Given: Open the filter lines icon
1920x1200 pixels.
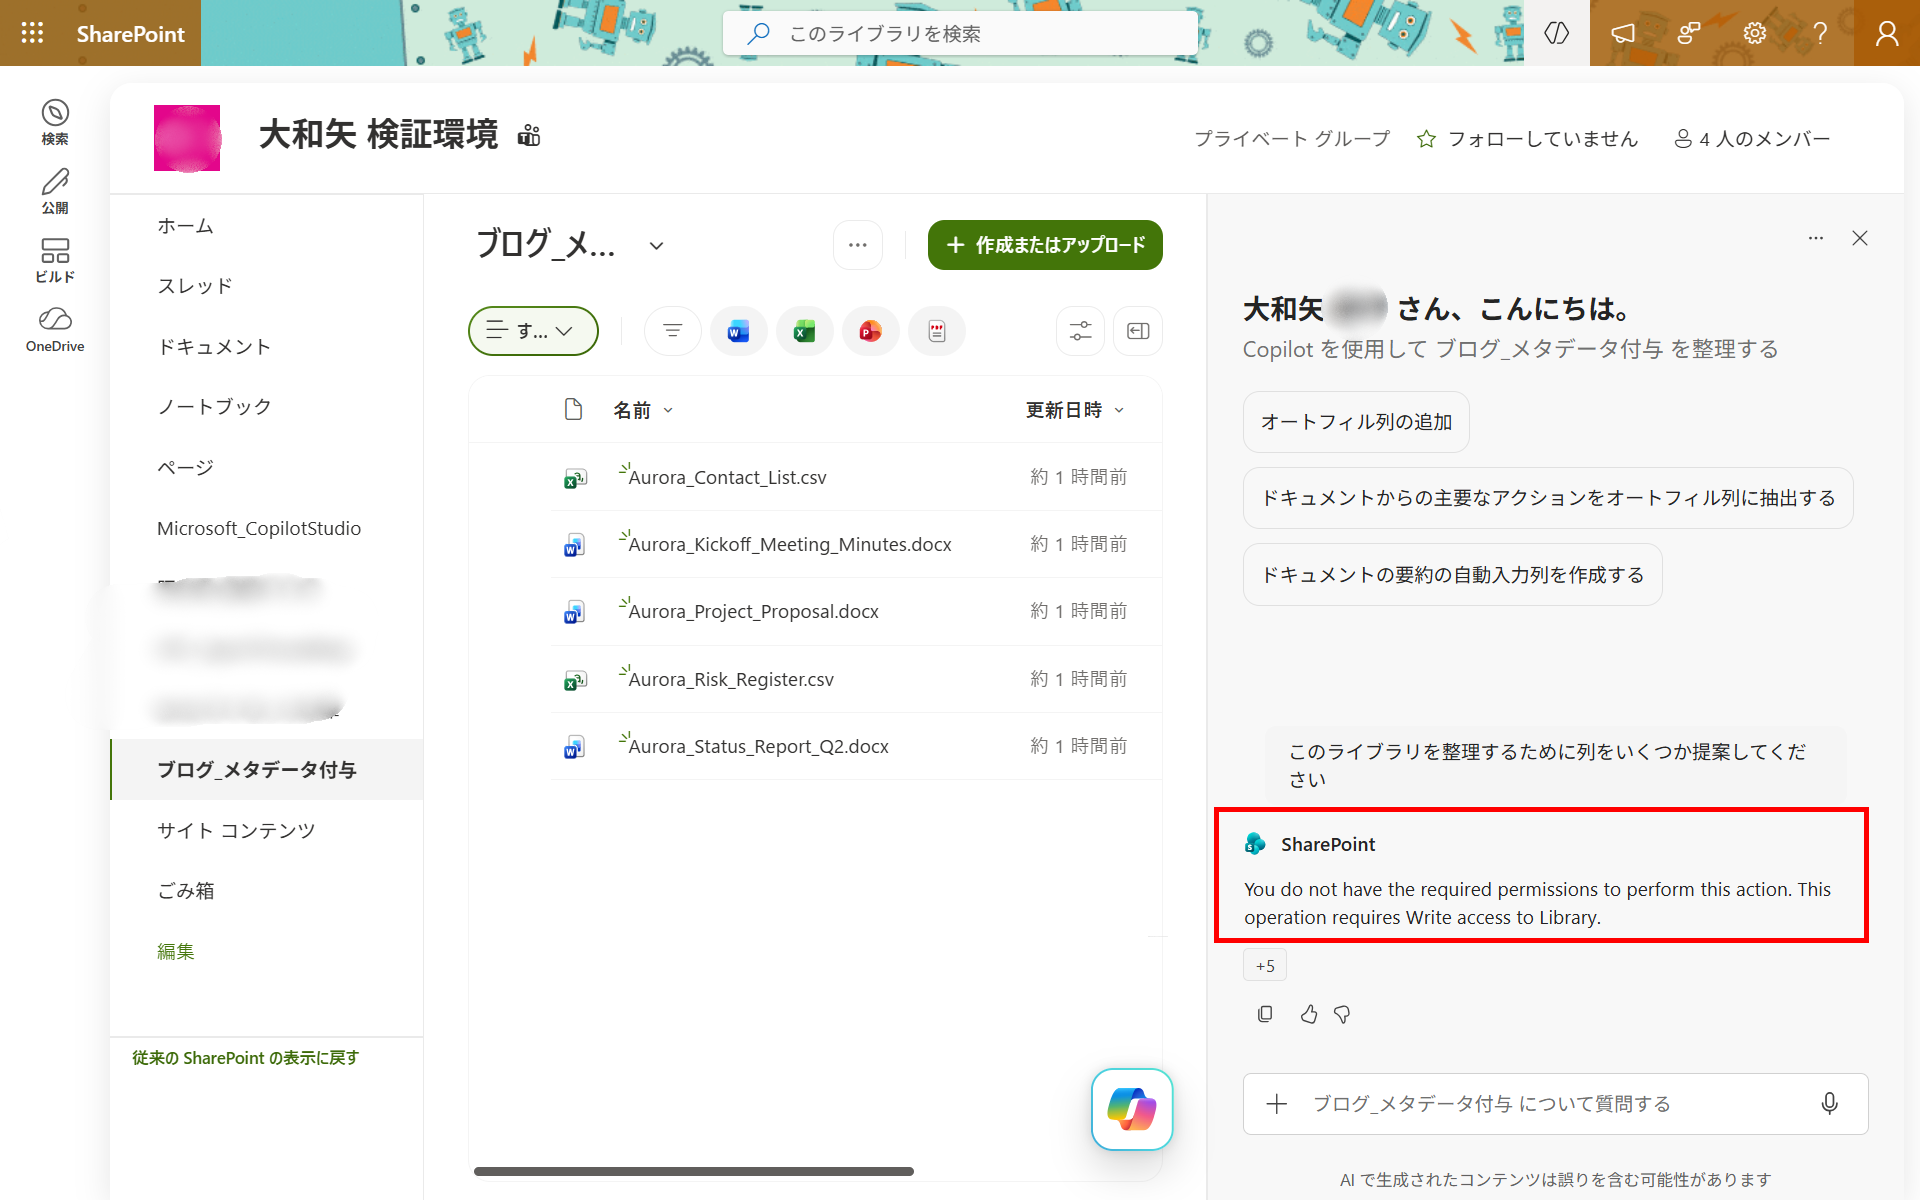Looking at the screenshot, I should tap(672, 331).
